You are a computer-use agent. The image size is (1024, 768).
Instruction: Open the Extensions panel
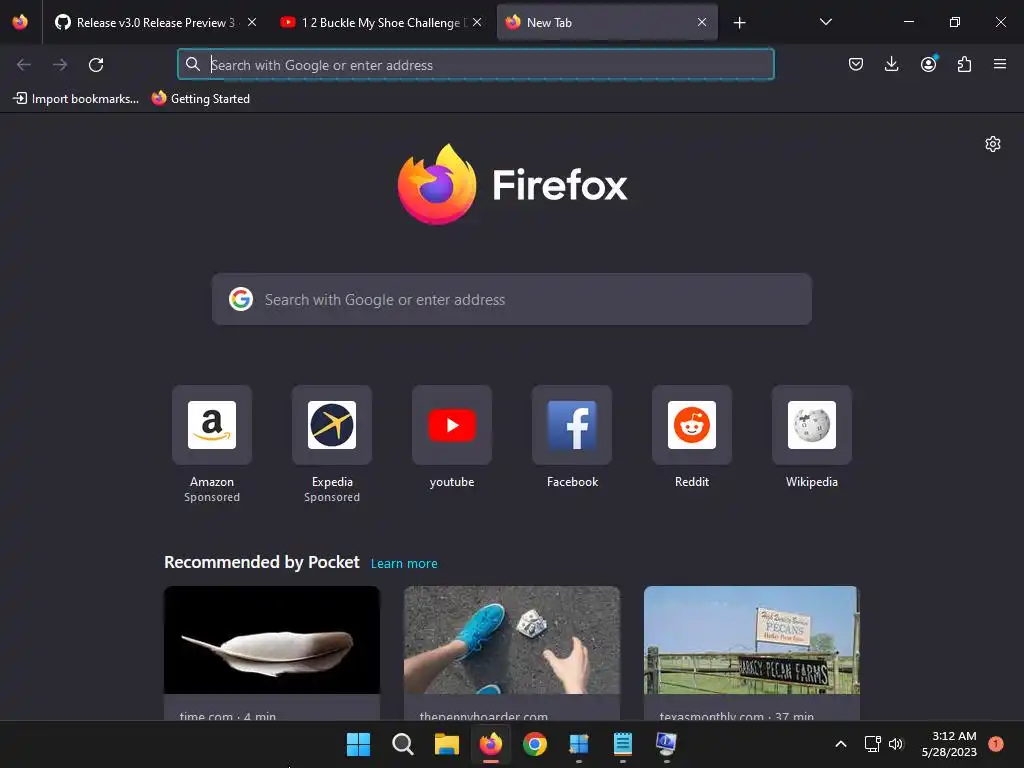pyautogui.click(x=964, y=64)
